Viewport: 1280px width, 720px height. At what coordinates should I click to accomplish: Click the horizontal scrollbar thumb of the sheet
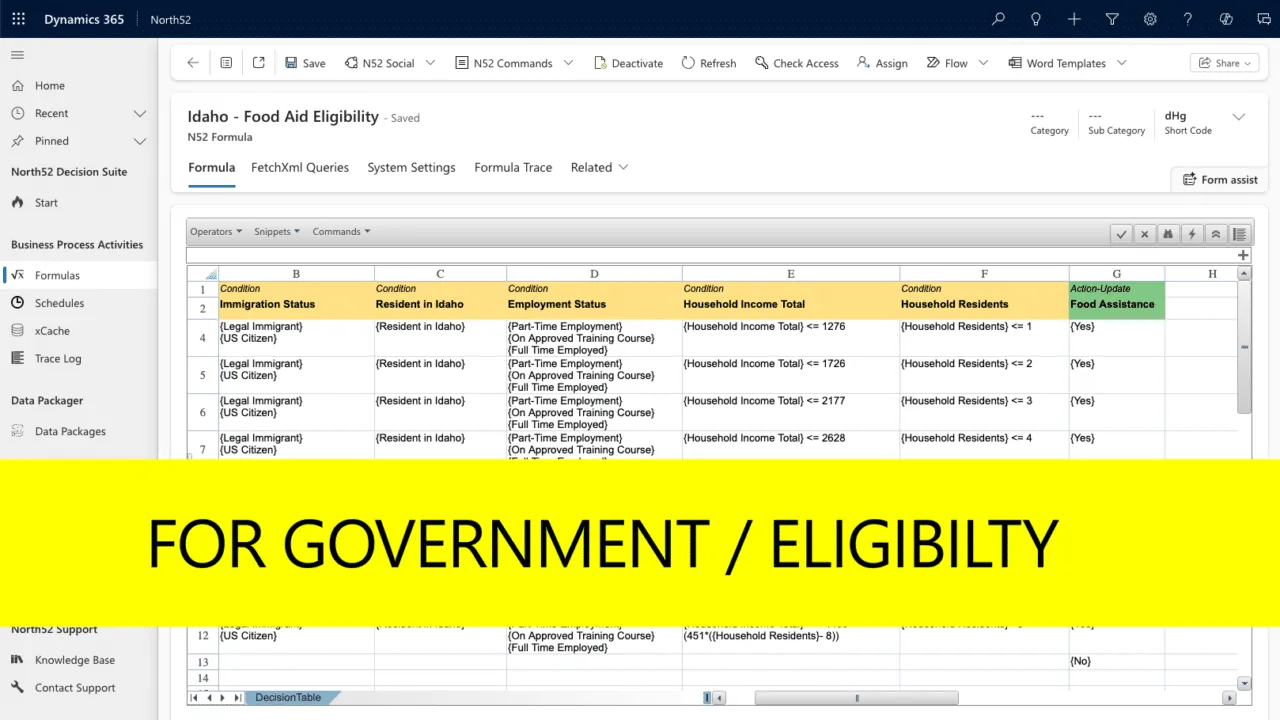(x=856, y=698)
